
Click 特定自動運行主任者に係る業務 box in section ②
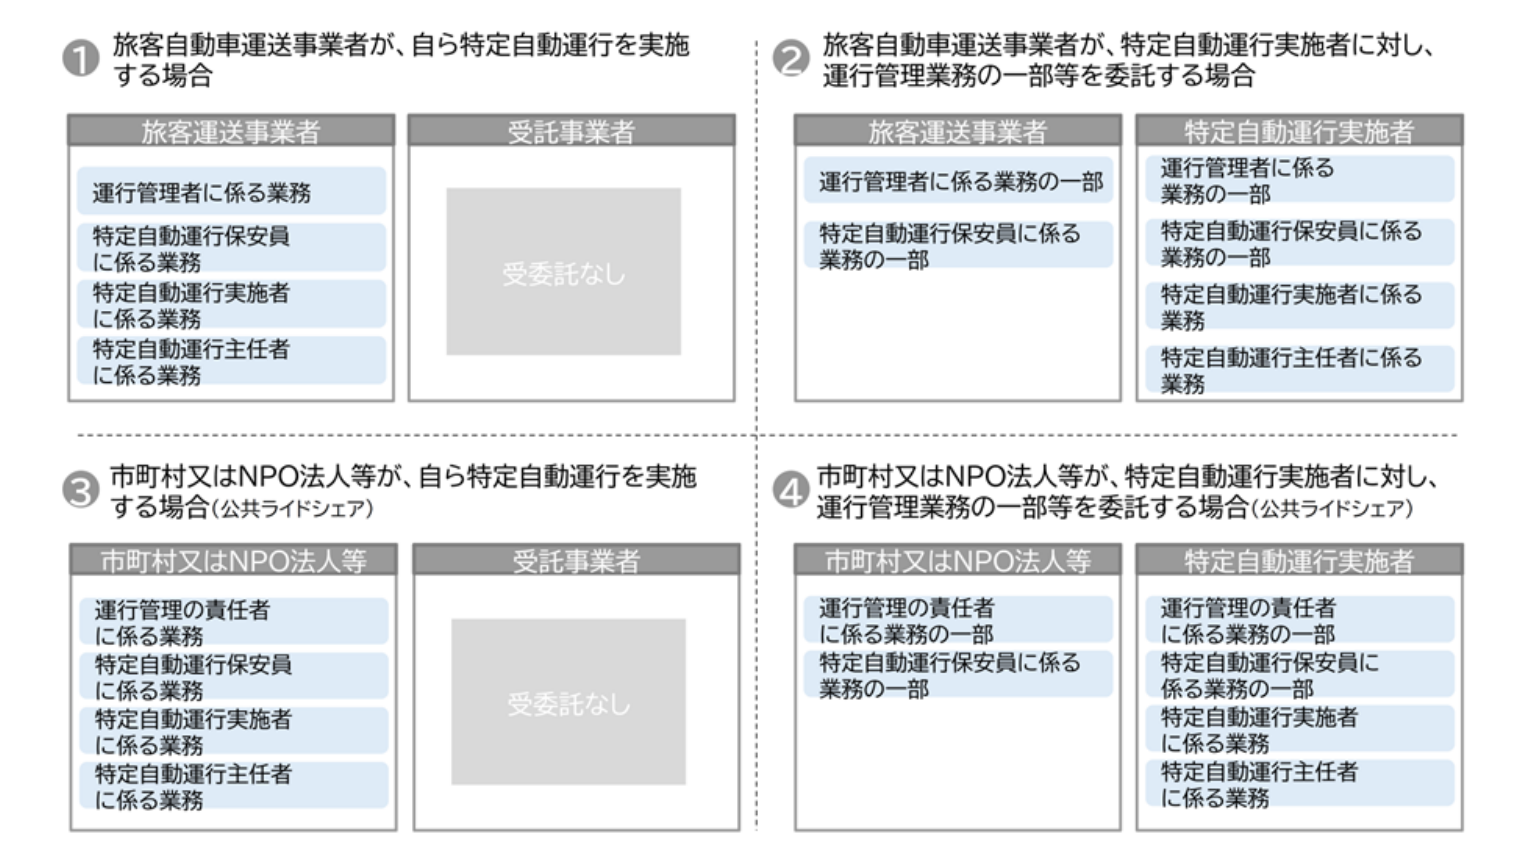point(1300,369)
